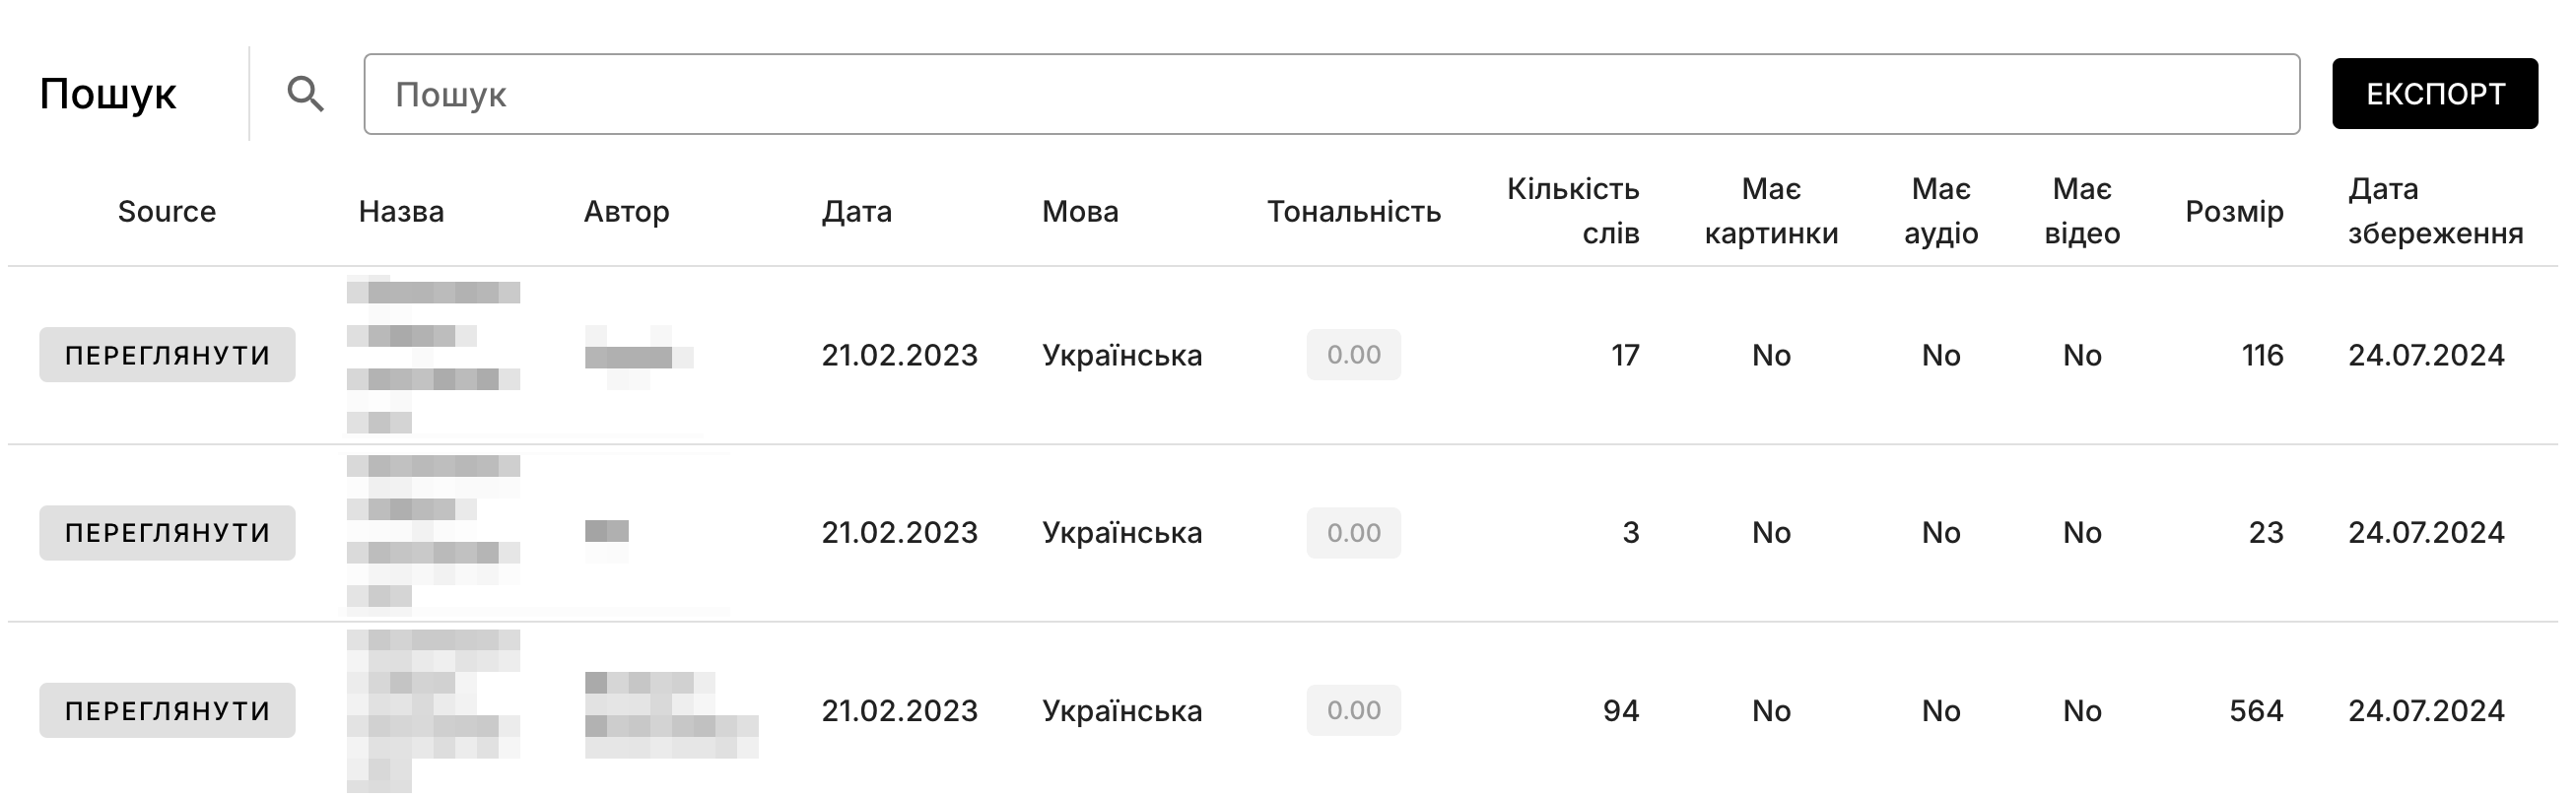Click the Мова column header
The height and width of the screenshot is (798, 2576).
[1080, 211]
